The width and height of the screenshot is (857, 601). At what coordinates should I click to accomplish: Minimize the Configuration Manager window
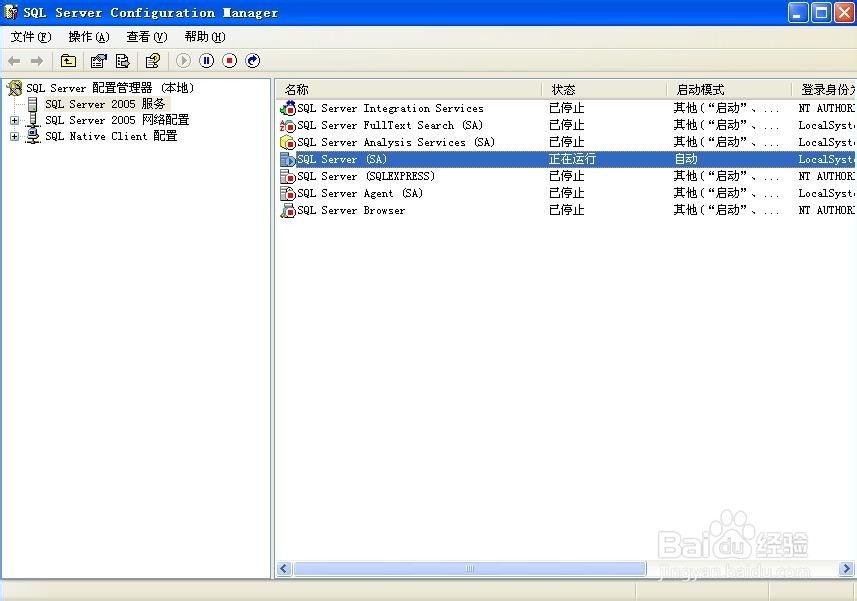(x=797, y=13)
